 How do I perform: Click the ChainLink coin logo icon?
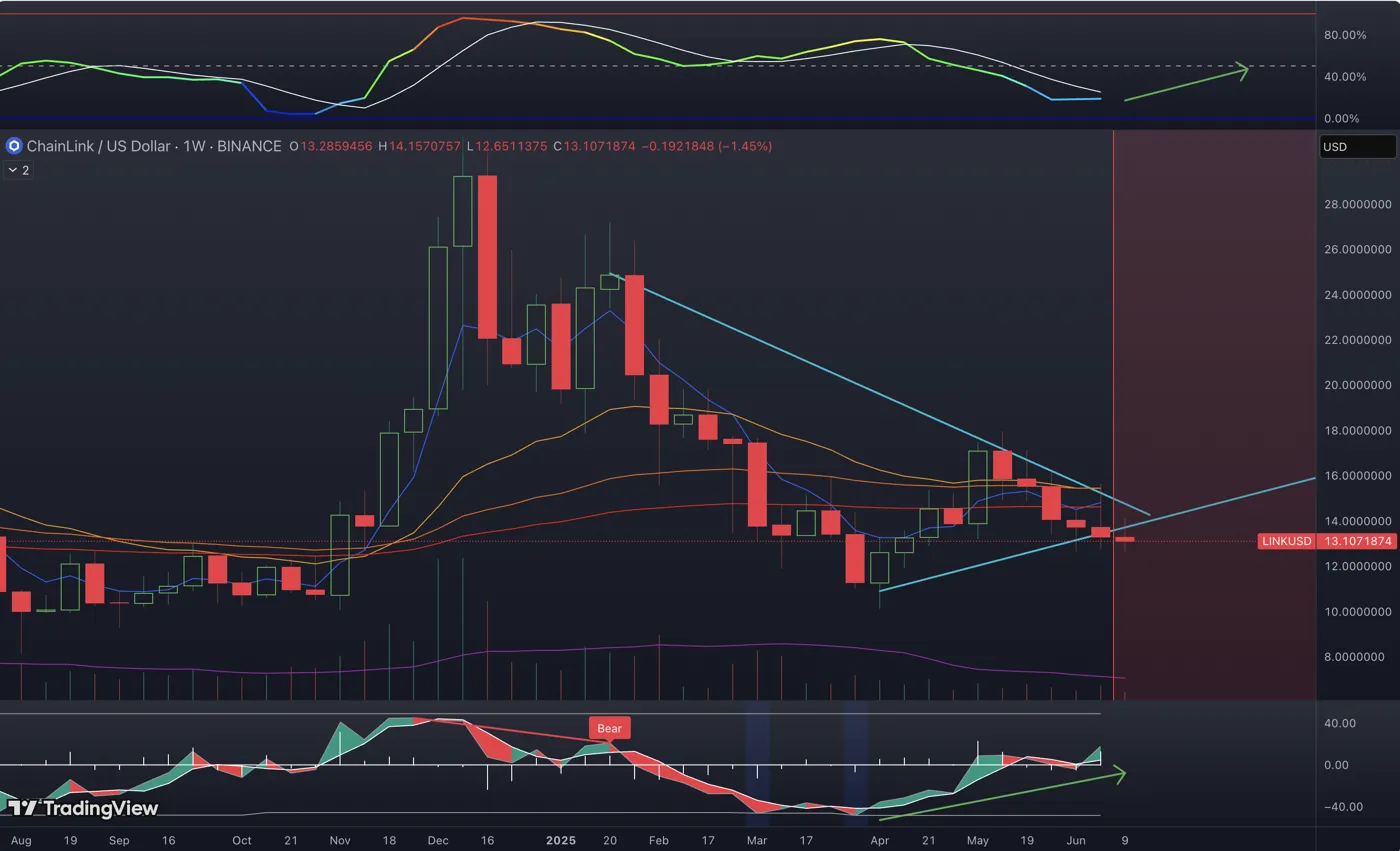[13, 146]
